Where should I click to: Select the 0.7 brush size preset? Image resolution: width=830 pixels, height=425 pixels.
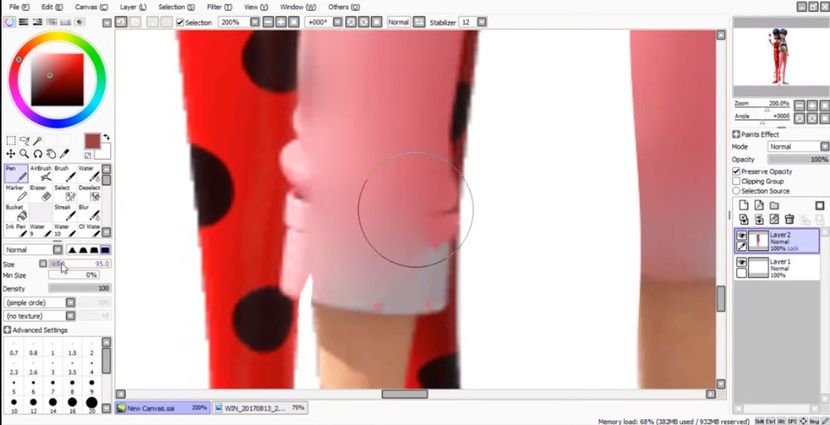14,349
